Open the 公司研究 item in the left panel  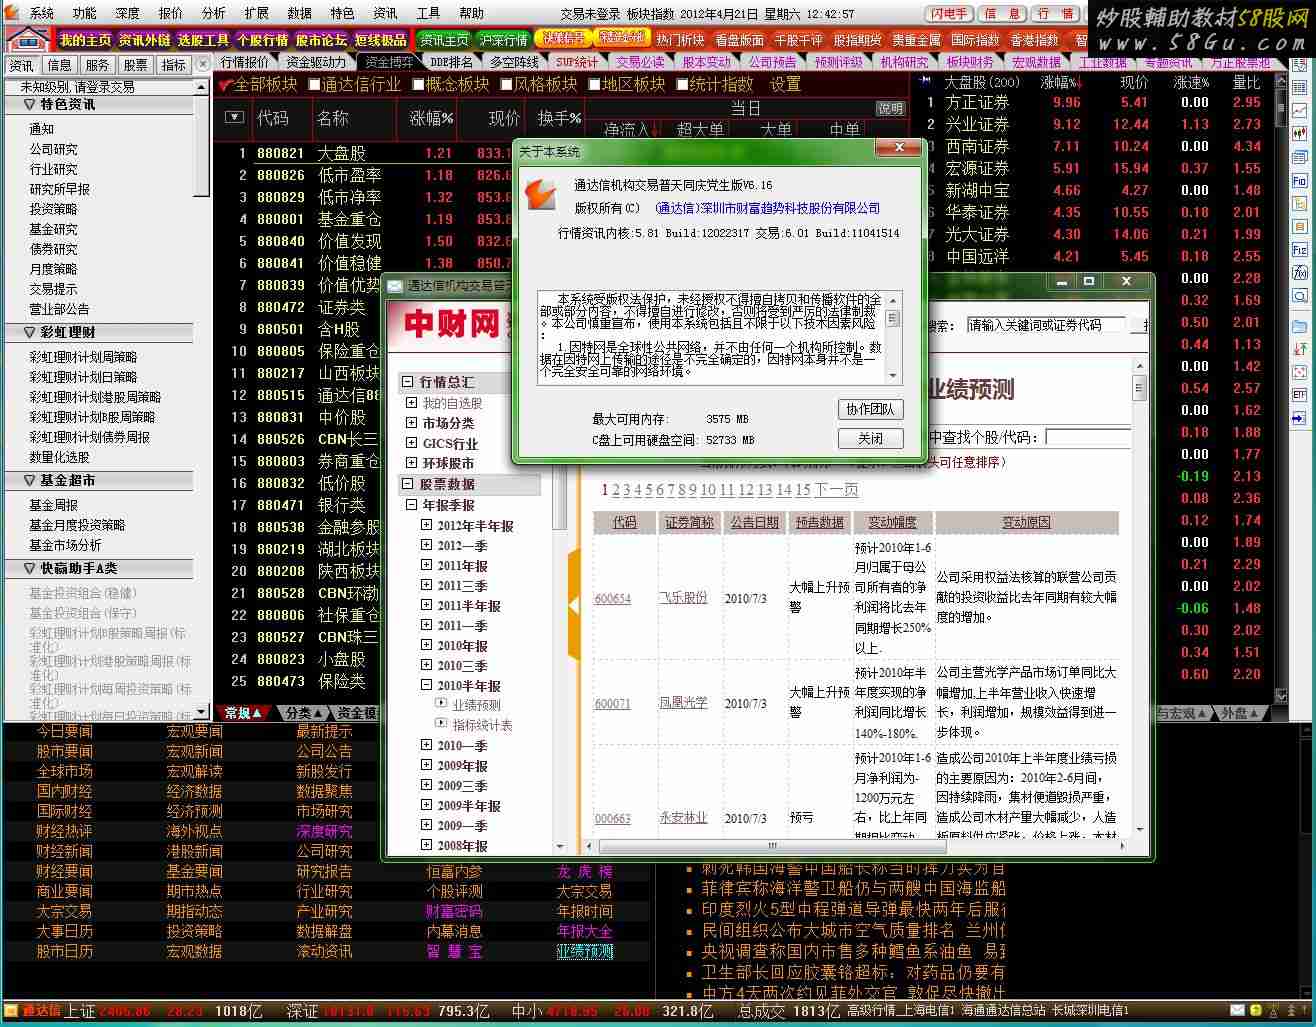coord(53,149)
